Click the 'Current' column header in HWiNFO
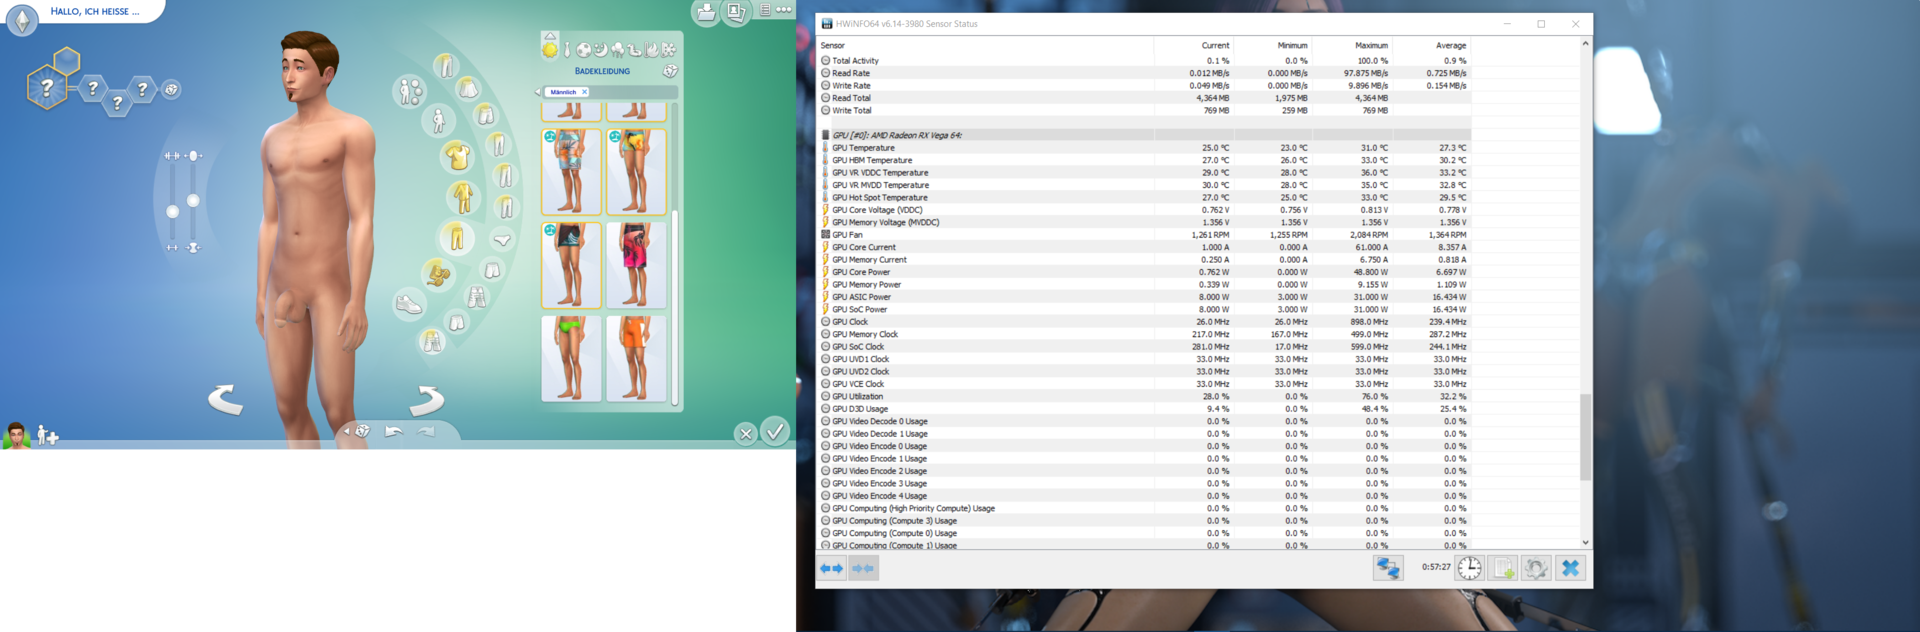The width and height of the screenshot is (1920, 632). [1215, 45]
